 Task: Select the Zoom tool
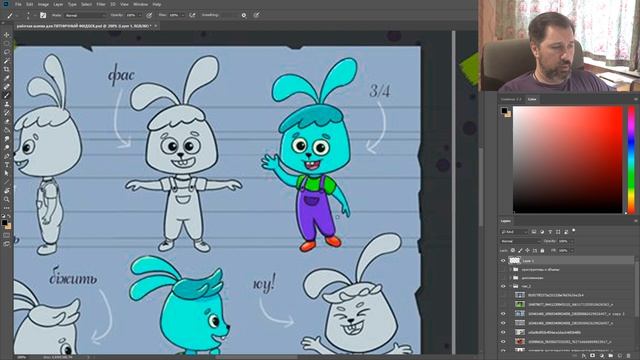(x=7, y=199)
